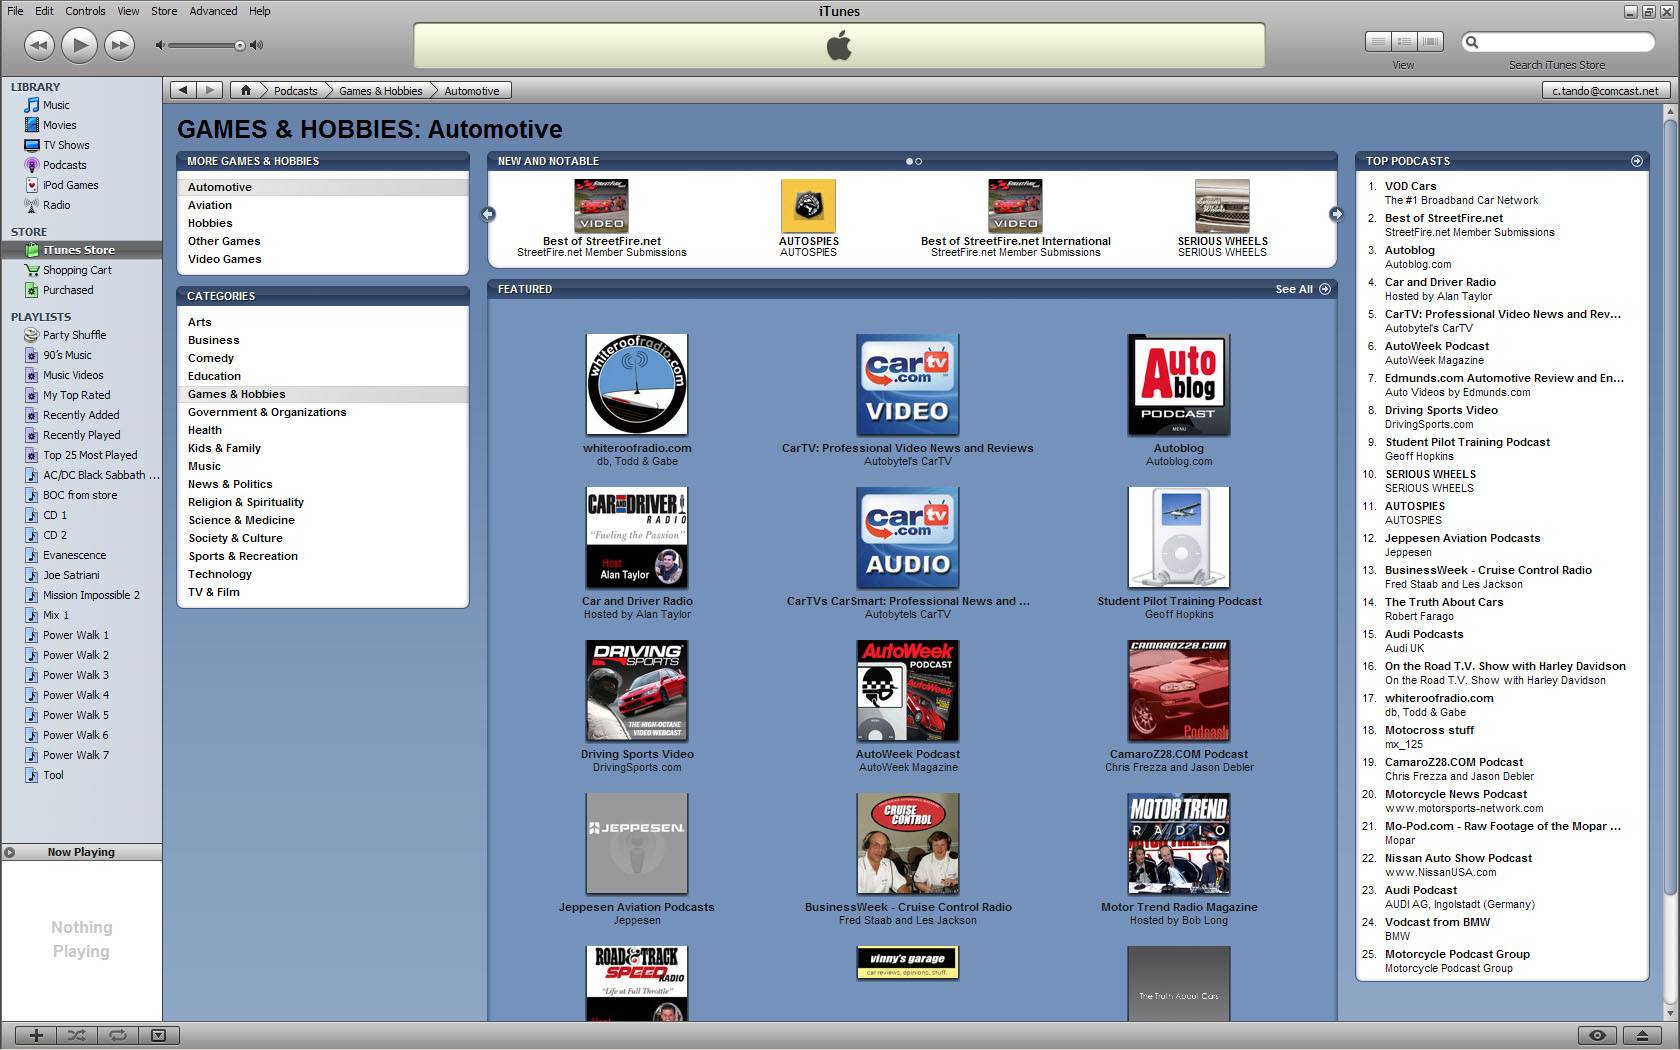
Task: Select Party Shuffle playlist
Action: coord(74,335)
